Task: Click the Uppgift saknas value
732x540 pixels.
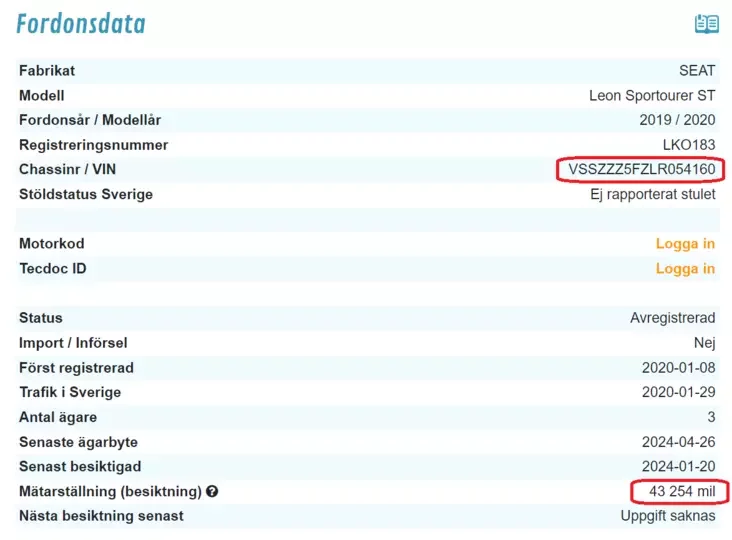Action: coord(667,517)
